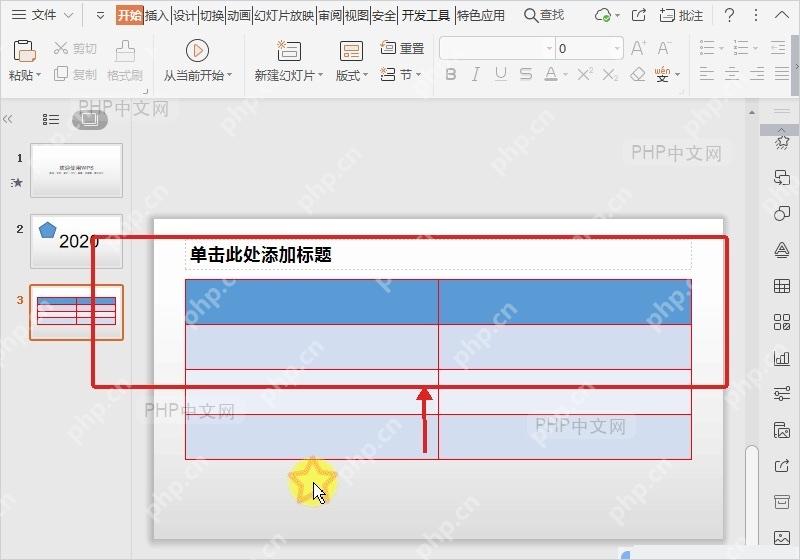Click the bullet list icon

[x=707, y=48]
